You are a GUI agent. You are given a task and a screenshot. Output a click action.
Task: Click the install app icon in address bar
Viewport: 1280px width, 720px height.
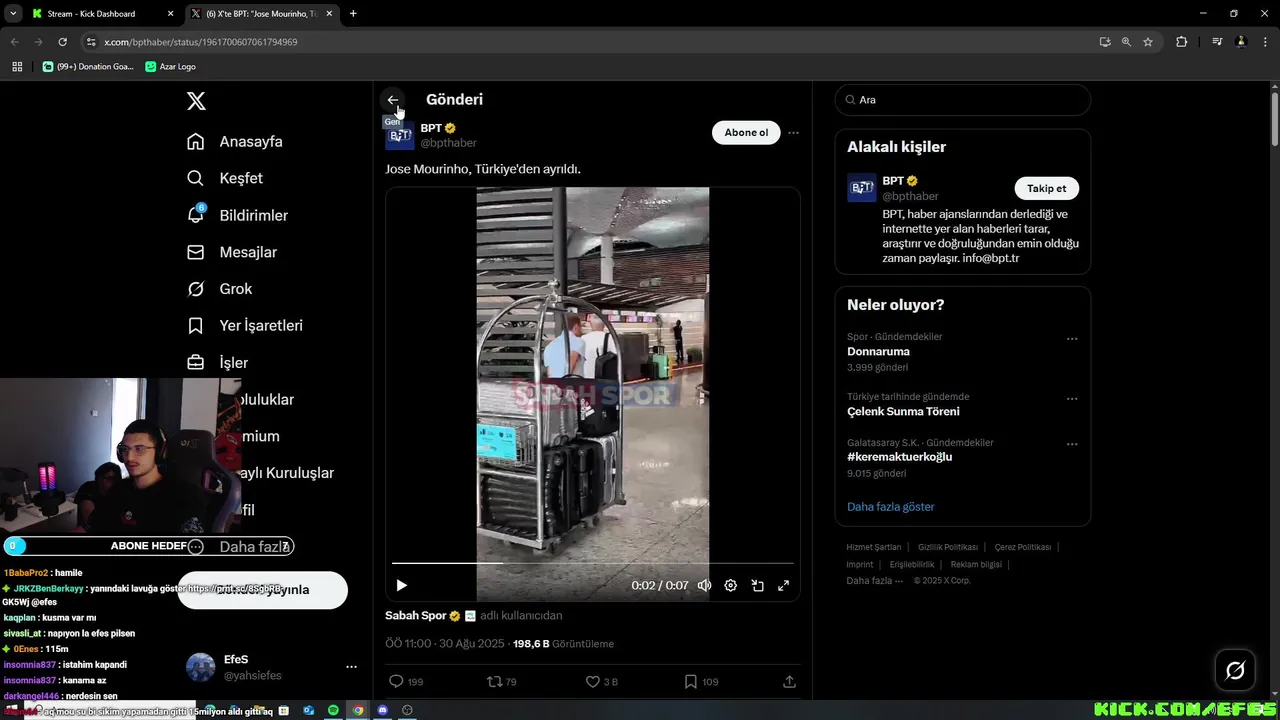[x=1105, y=42]
